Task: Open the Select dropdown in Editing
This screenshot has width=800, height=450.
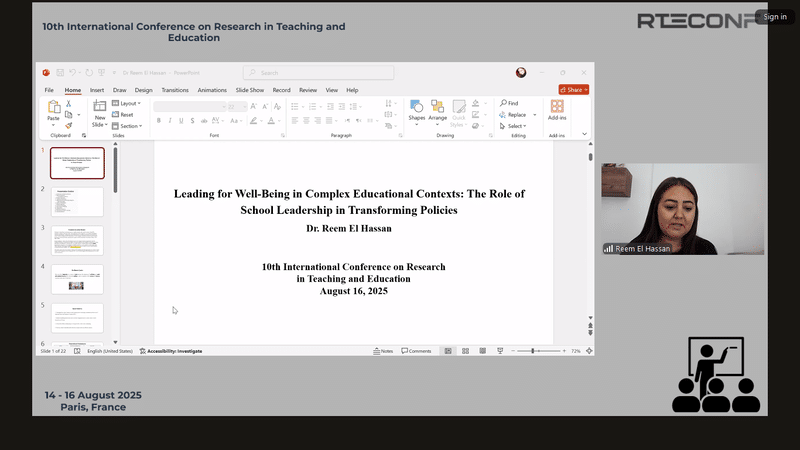Action: click(x=515, y=126)
